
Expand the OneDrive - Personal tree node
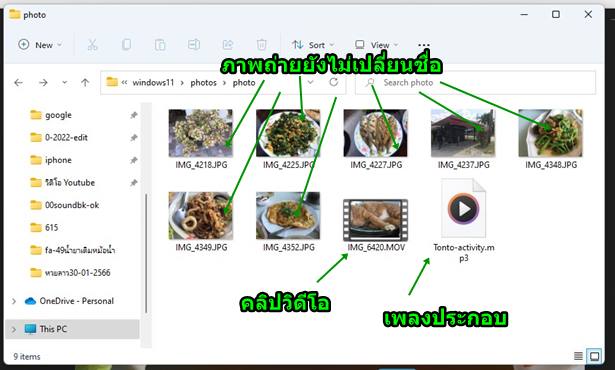coord(14,301)
